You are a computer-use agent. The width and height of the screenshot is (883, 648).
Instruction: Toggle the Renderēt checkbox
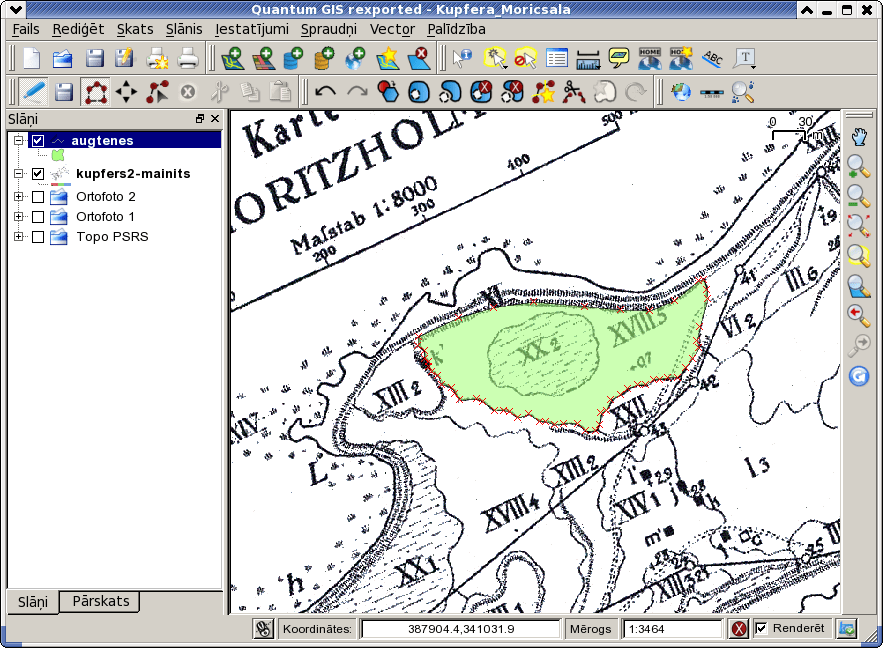pyautogui.click(x=761, y=628)
